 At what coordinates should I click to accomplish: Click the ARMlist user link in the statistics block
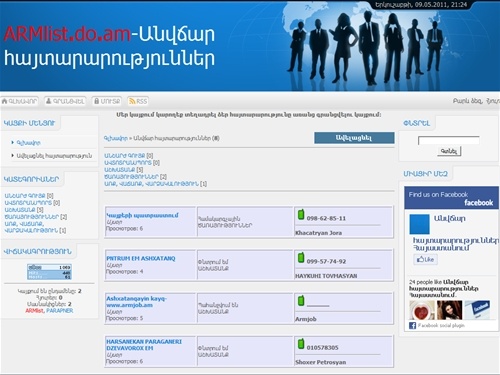coord(34,310)
